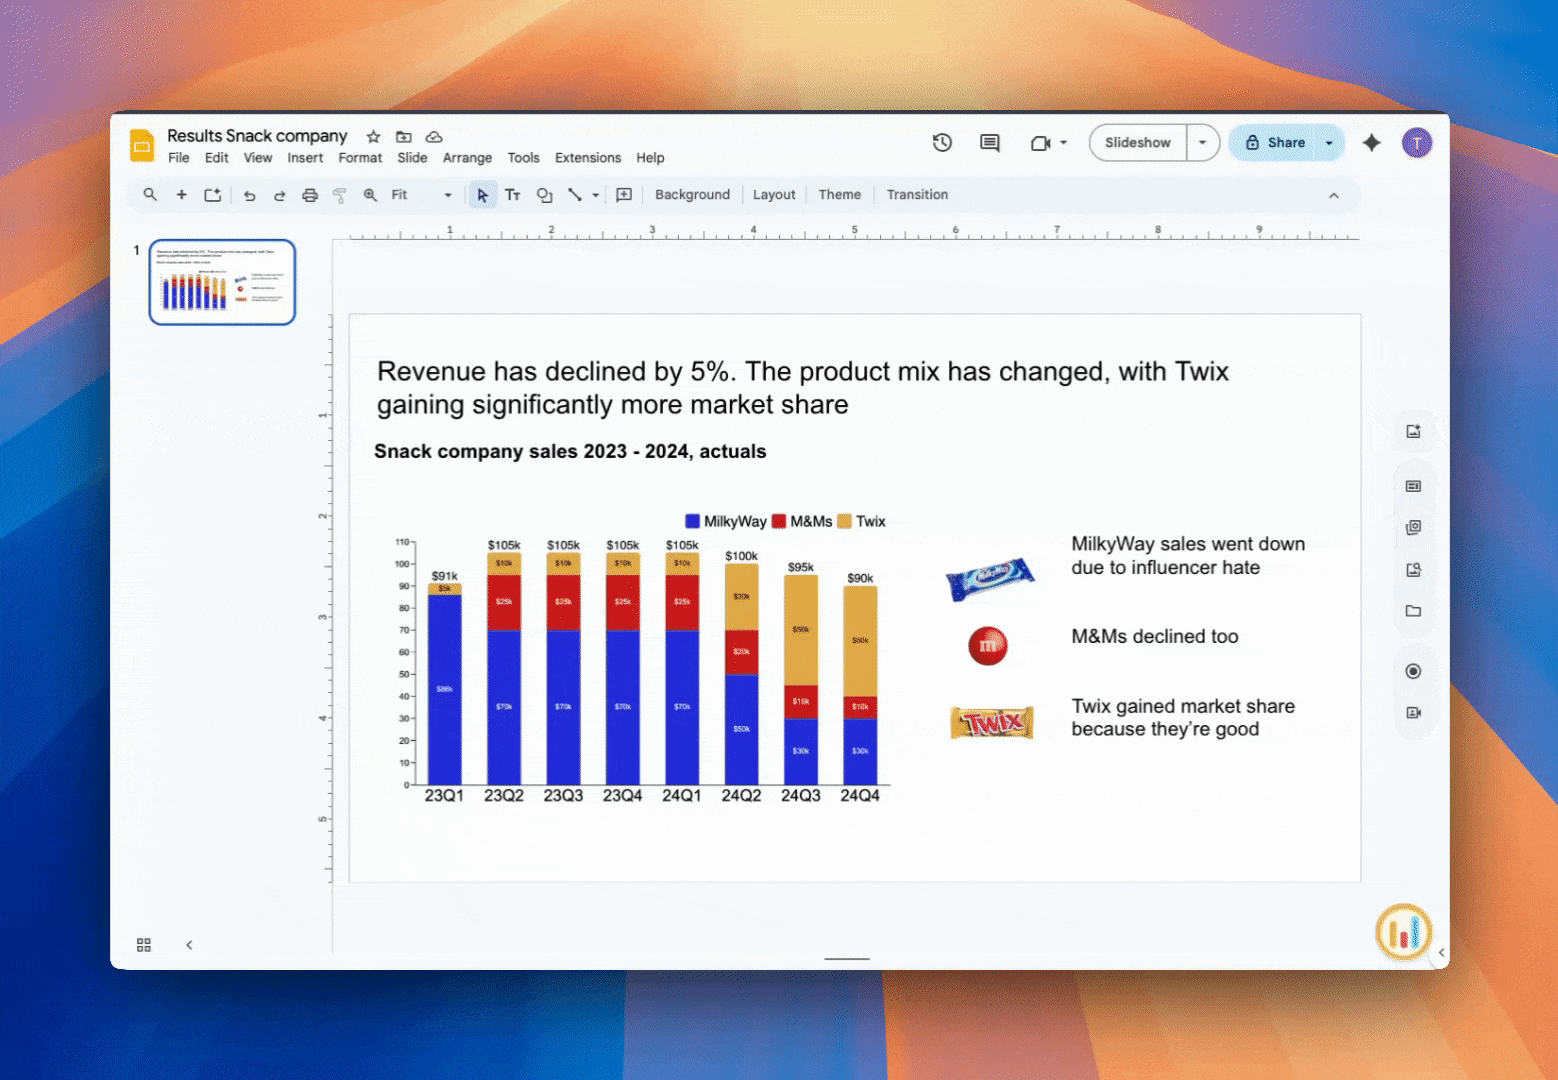The height and width of the screenshot is (1080, 1558).
Task: Toggle the selection cursor tool
Action: 483,195
